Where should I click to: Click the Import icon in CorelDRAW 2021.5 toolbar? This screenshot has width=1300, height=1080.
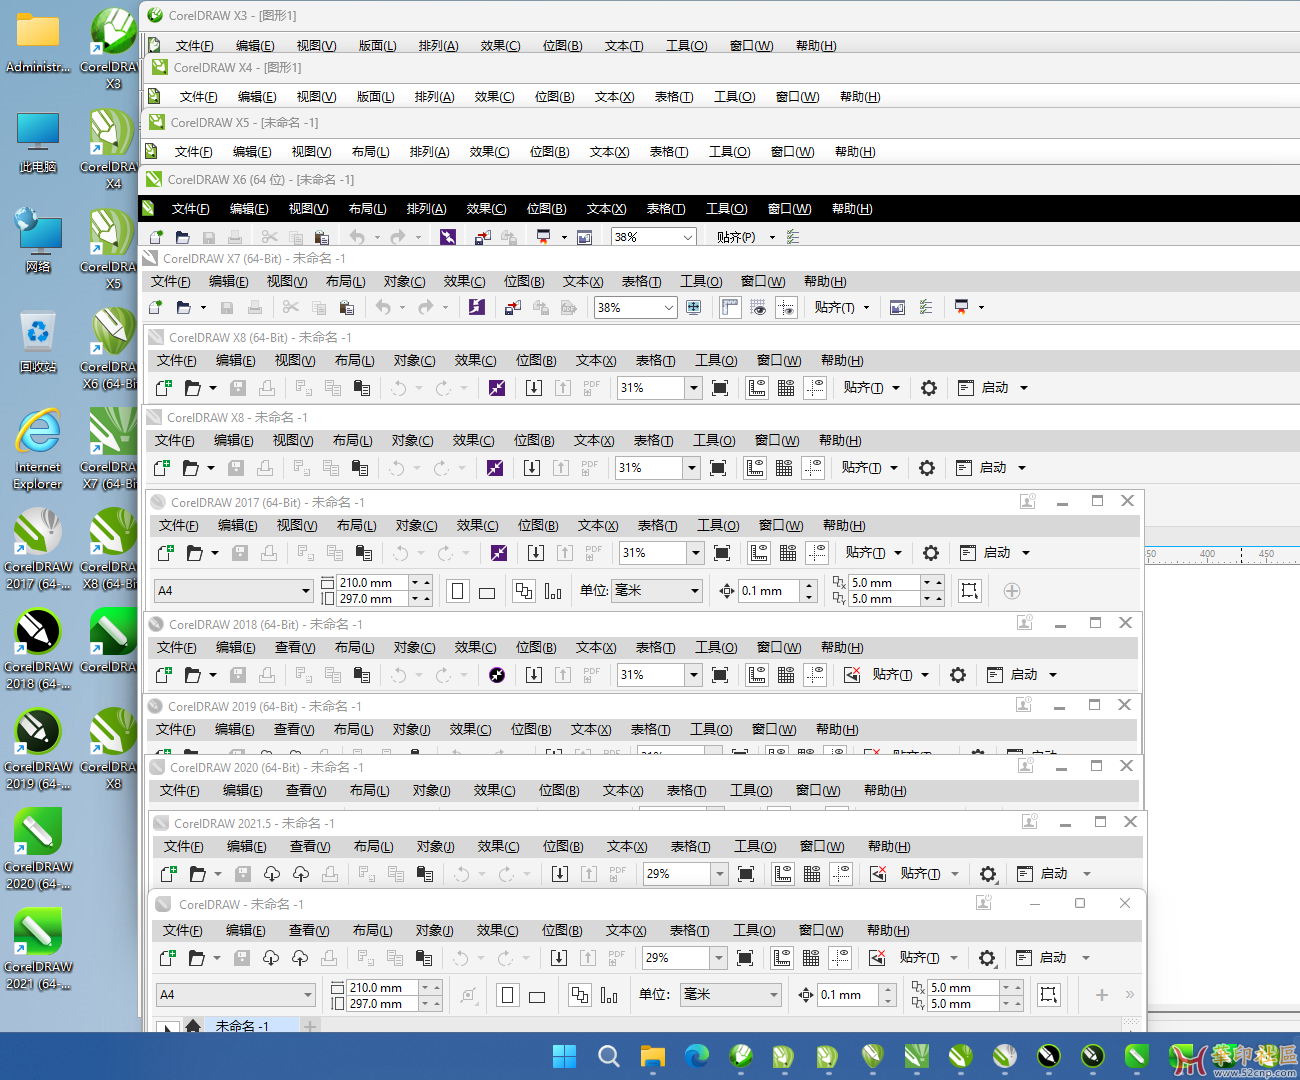tap(560, 874)
